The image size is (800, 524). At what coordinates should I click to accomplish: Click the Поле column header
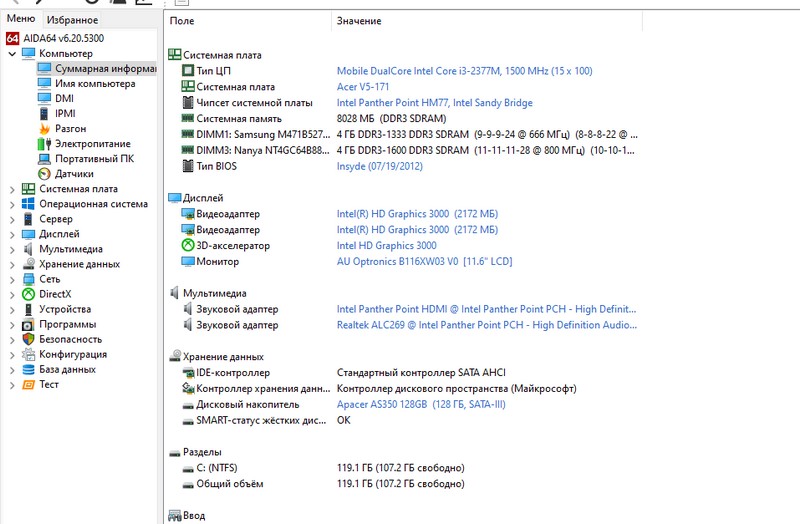tap(182, 21)
